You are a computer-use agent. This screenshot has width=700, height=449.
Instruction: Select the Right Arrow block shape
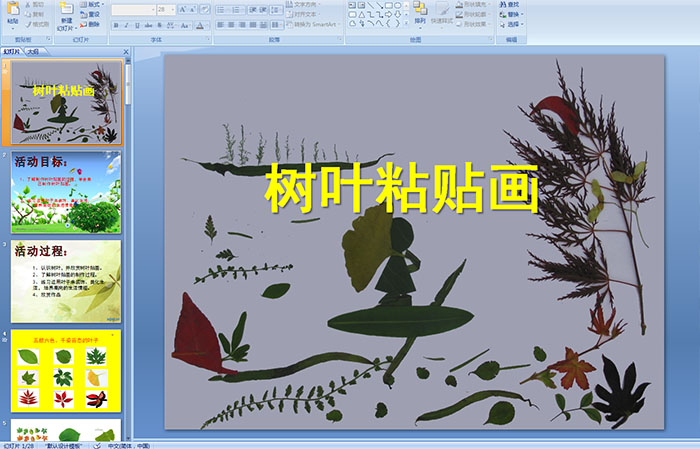[388, 15]
